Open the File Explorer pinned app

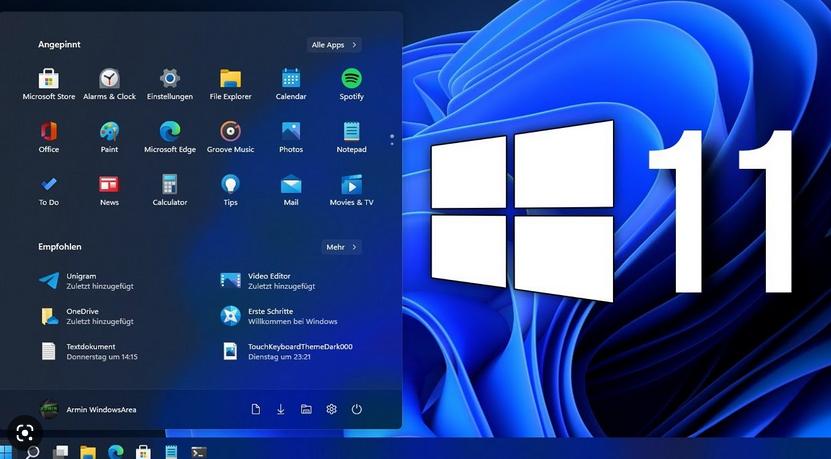tap(231, 85)
